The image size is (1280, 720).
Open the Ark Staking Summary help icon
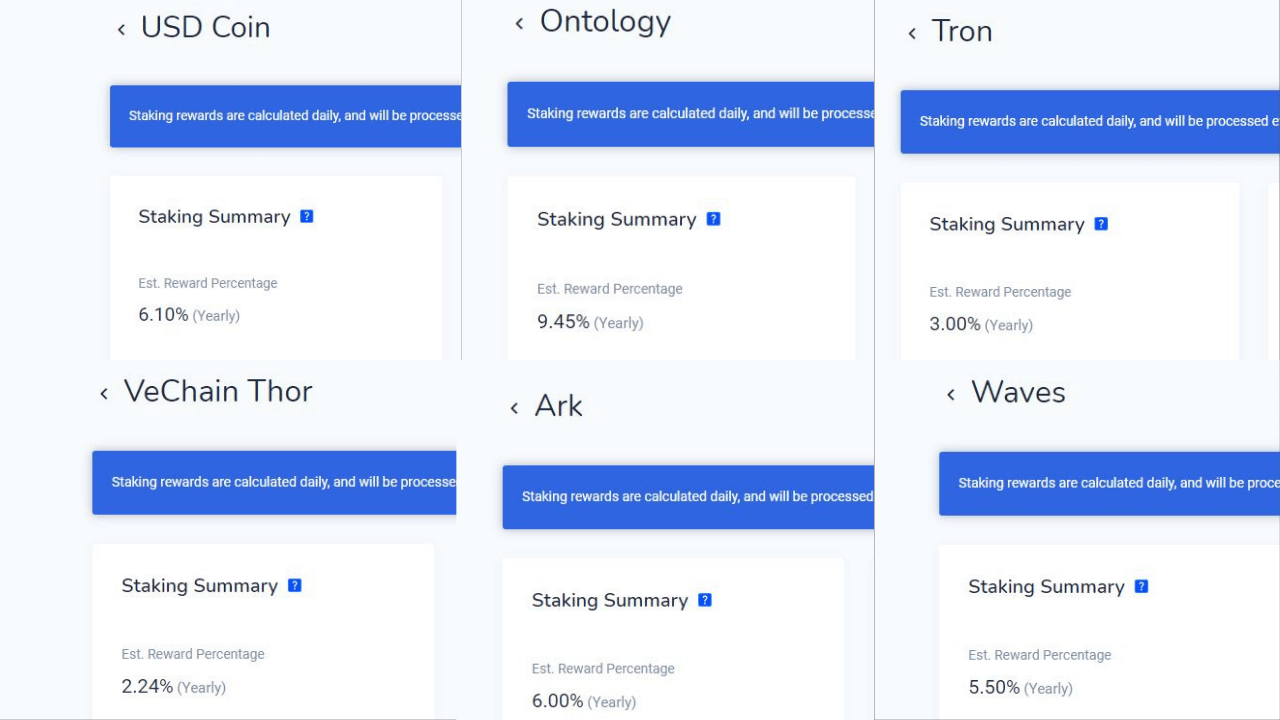pos(705,600)
